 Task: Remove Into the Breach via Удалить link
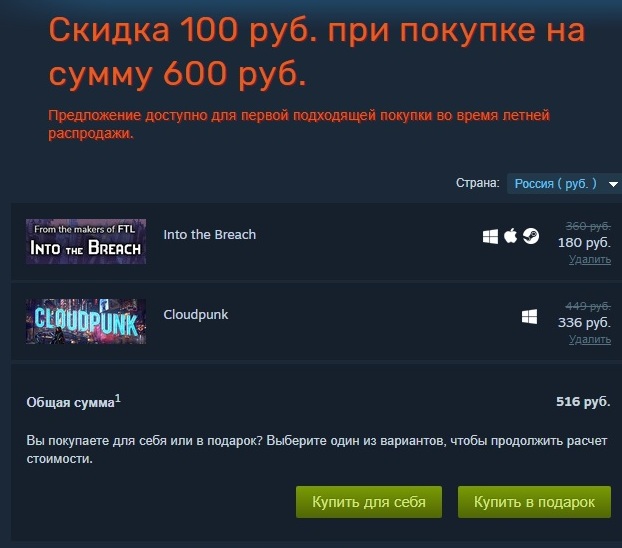point(589,260)
